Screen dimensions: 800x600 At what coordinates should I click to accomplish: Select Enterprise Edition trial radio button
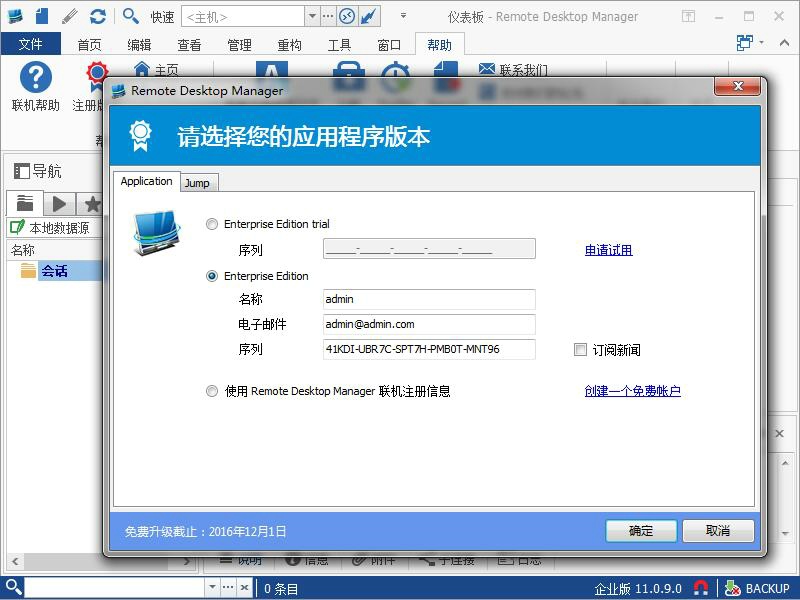(x=212, y=224)
